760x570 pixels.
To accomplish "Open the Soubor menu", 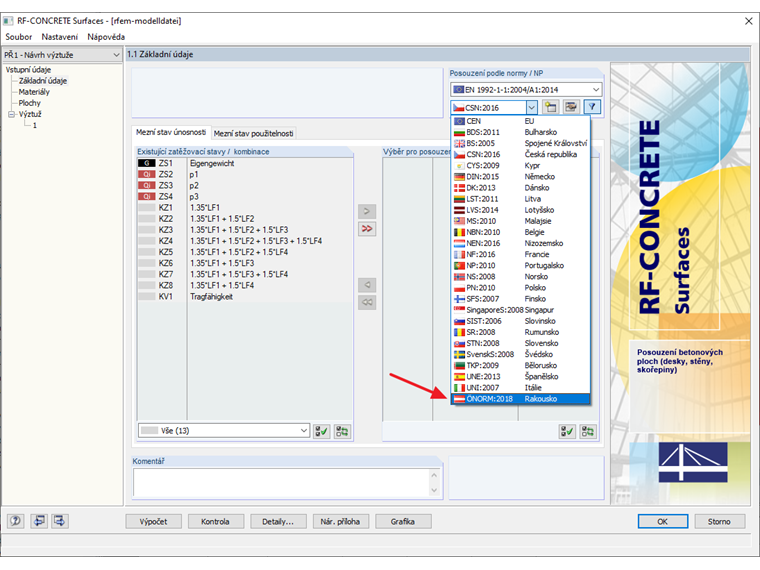I will pos(18,37).
